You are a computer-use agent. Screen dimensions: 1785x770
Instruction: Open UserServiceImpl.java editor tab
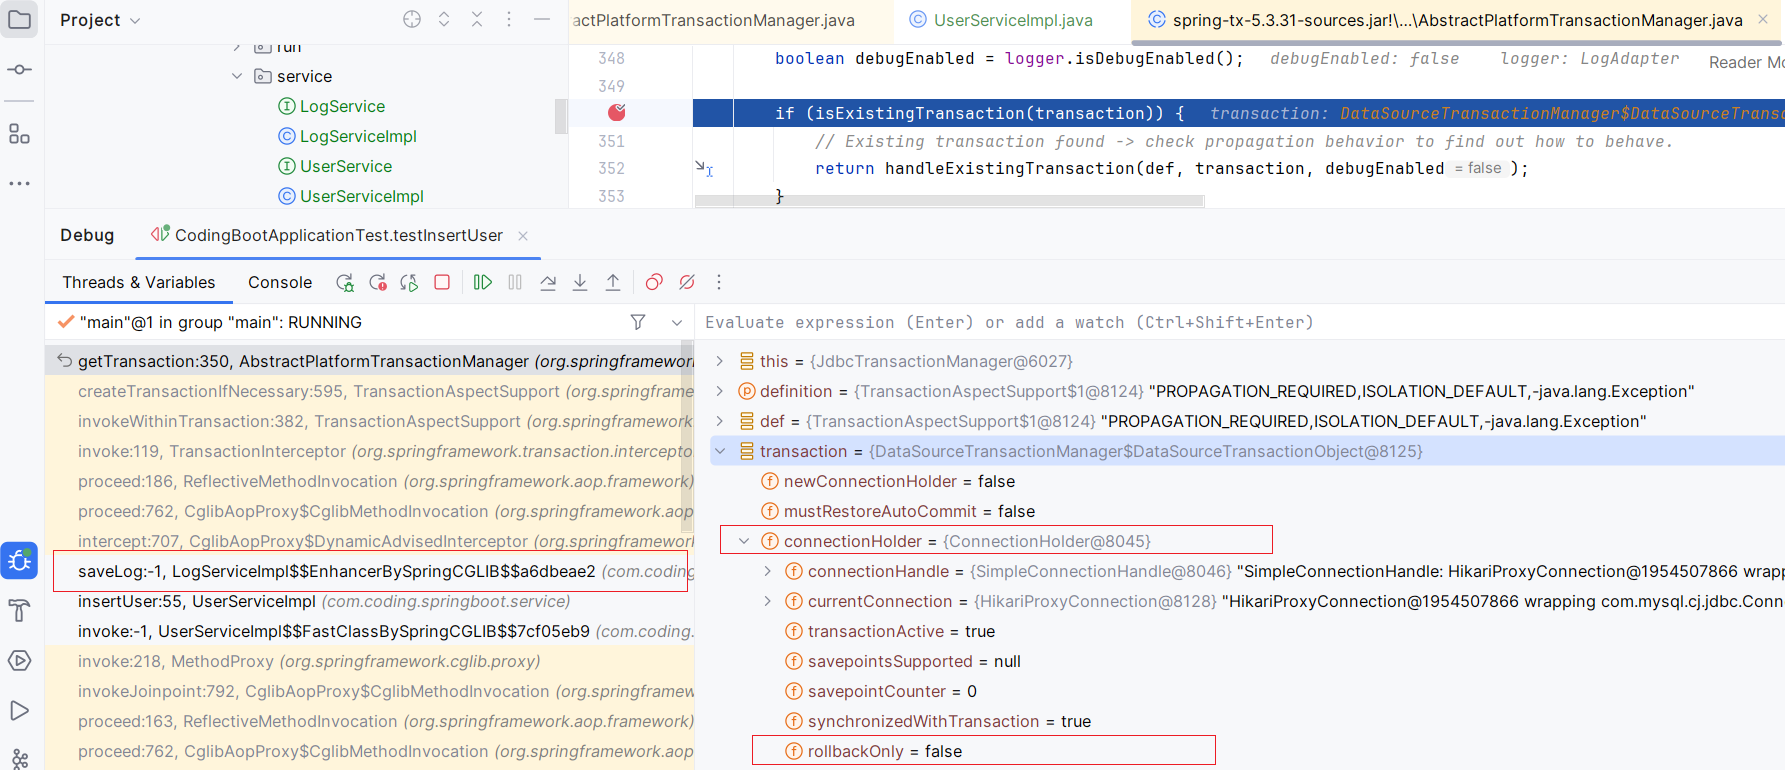1001,20
